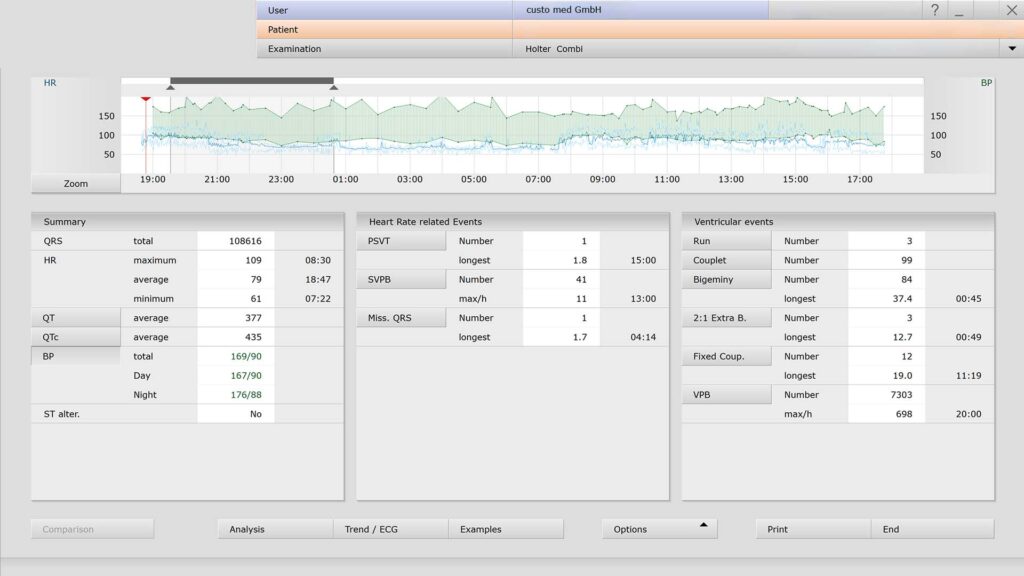The image size is (1024, 576).
Task: Open SVPB events
Action: pos(402,279)
